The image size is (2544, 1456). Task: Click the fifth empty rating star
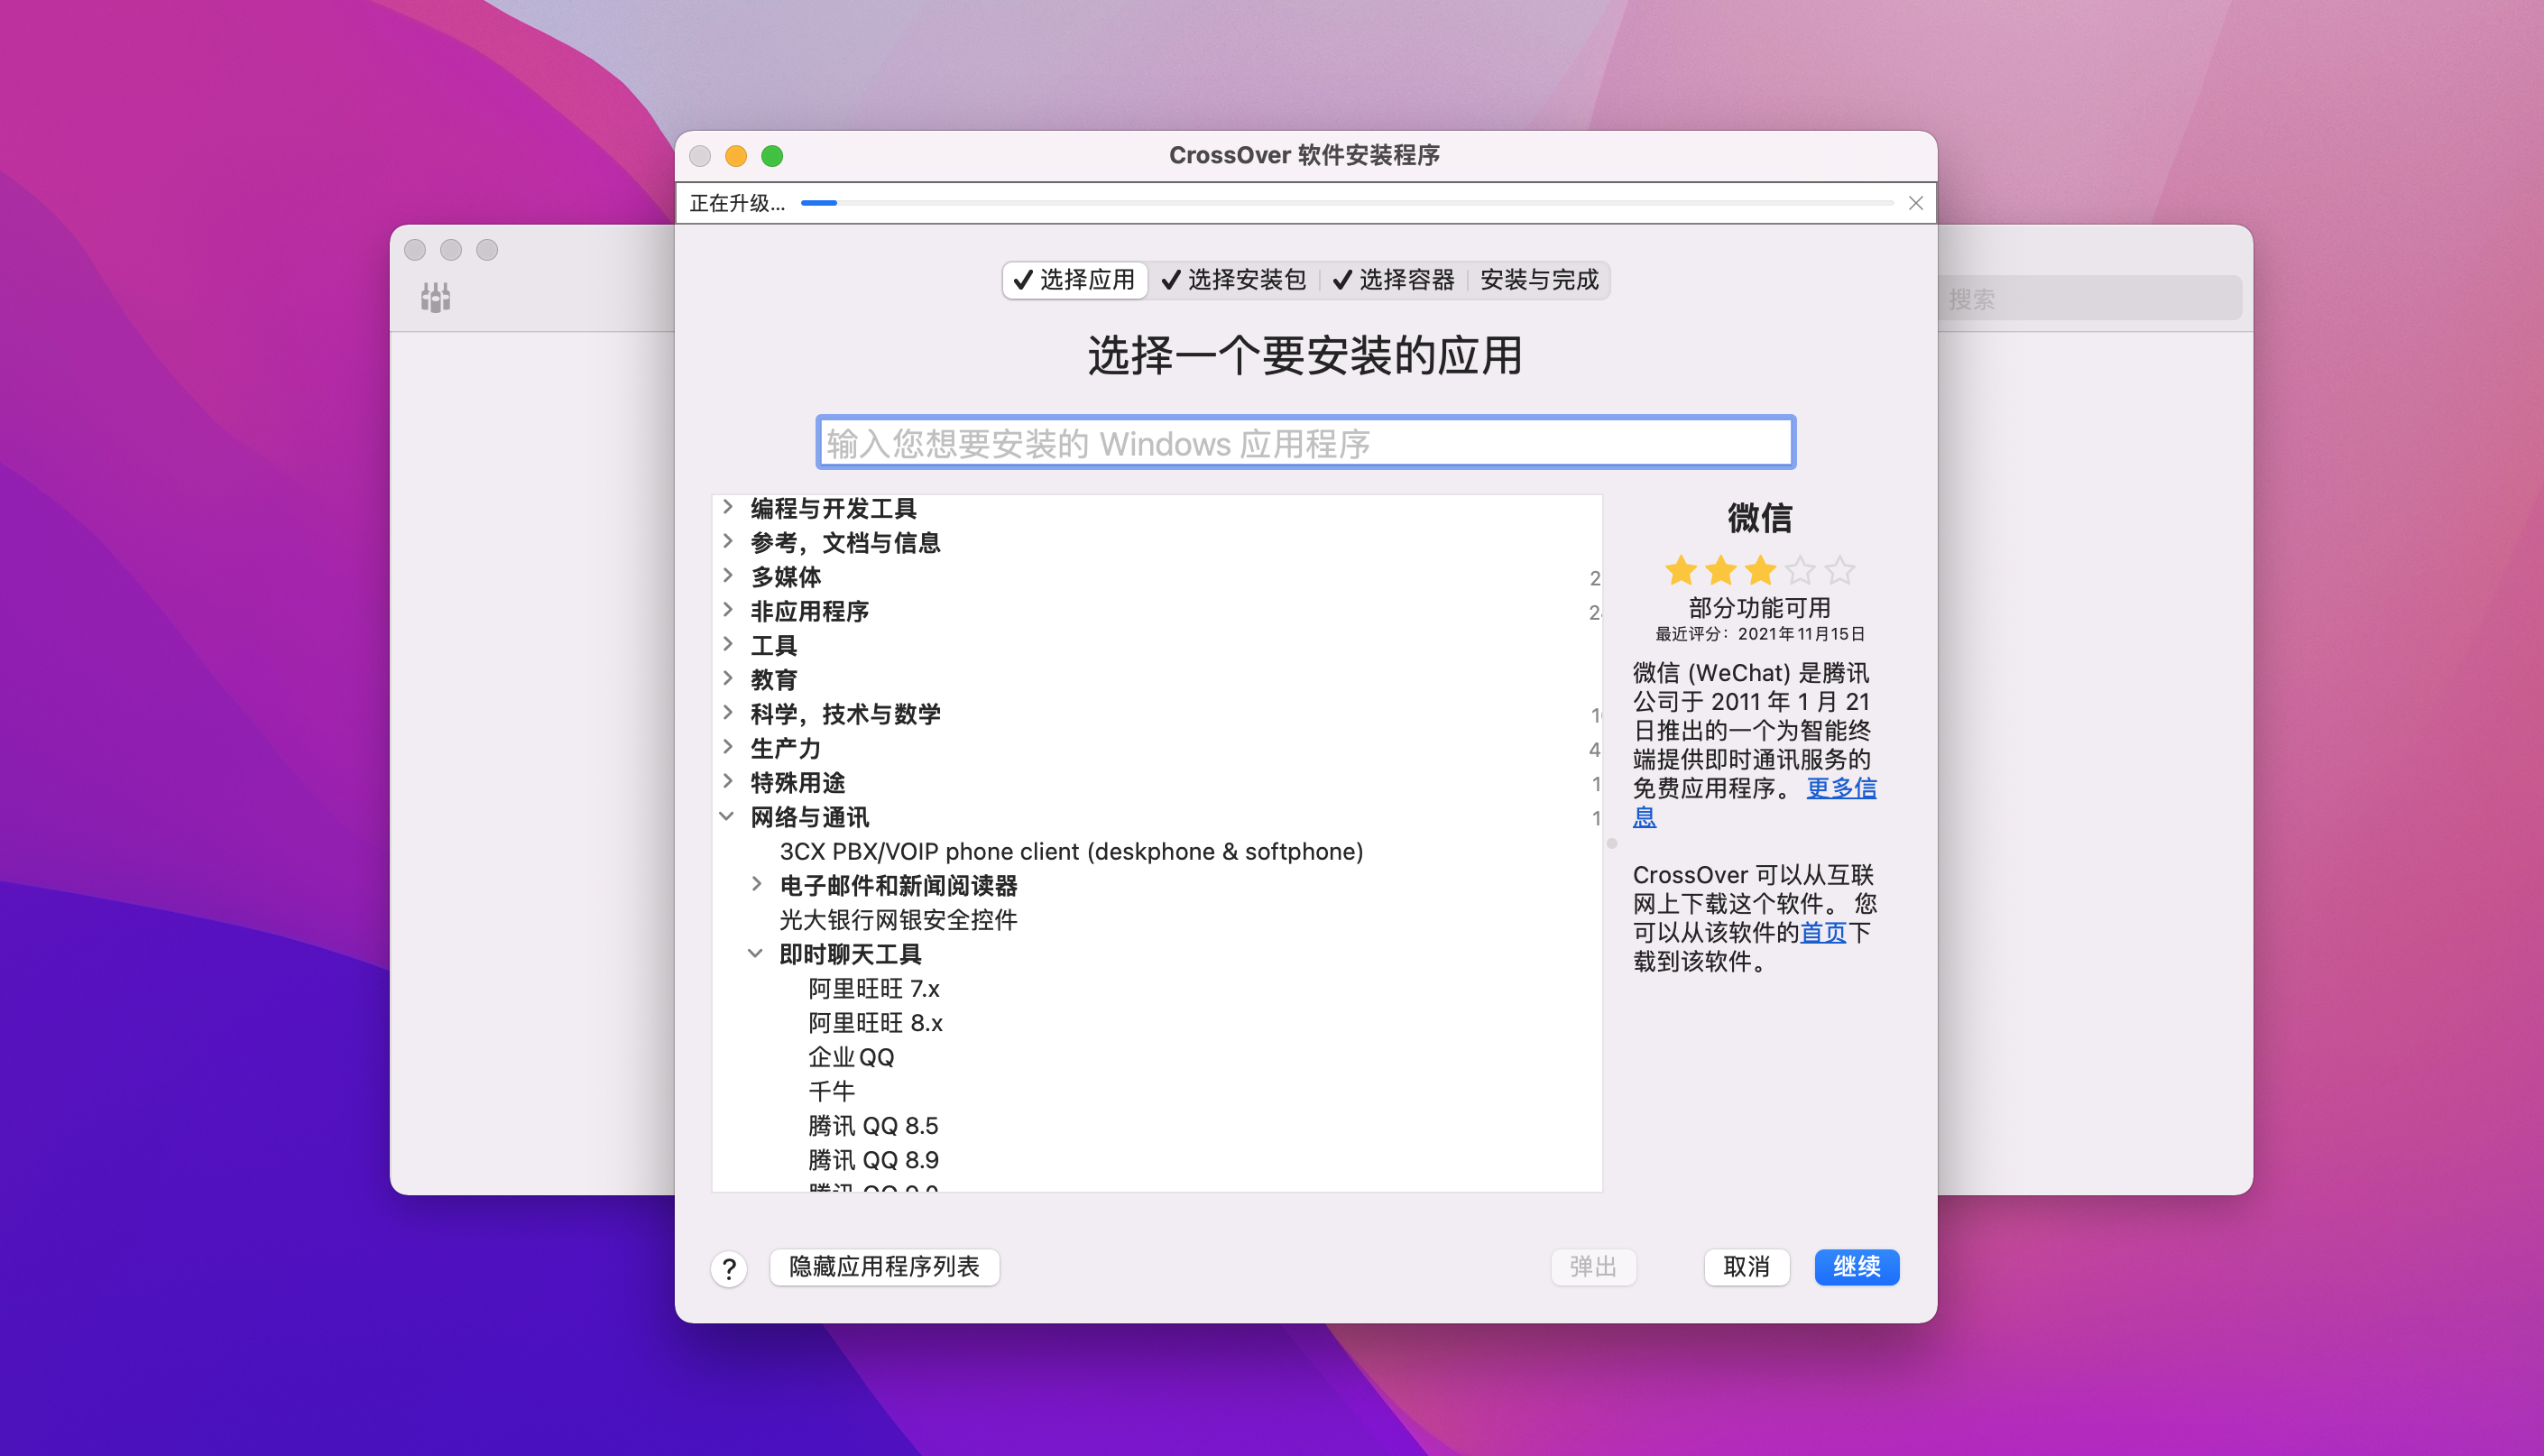tap(1839, 571)
